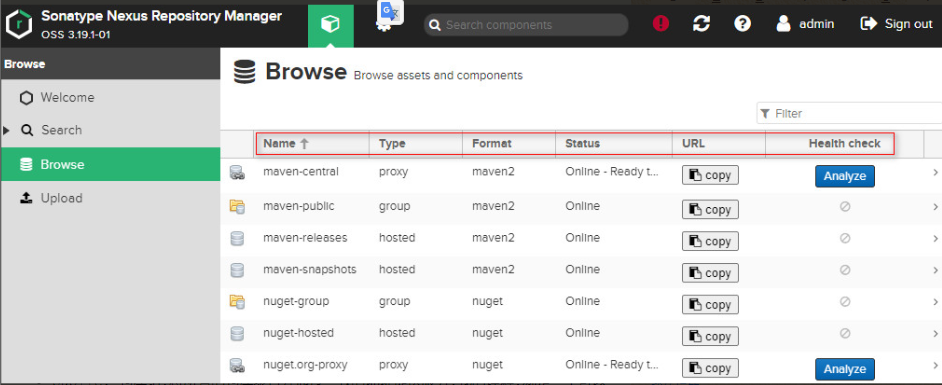Screen dimensions: 942x385
Task: Click the Search components field
Action: click(x=526, y=25)
